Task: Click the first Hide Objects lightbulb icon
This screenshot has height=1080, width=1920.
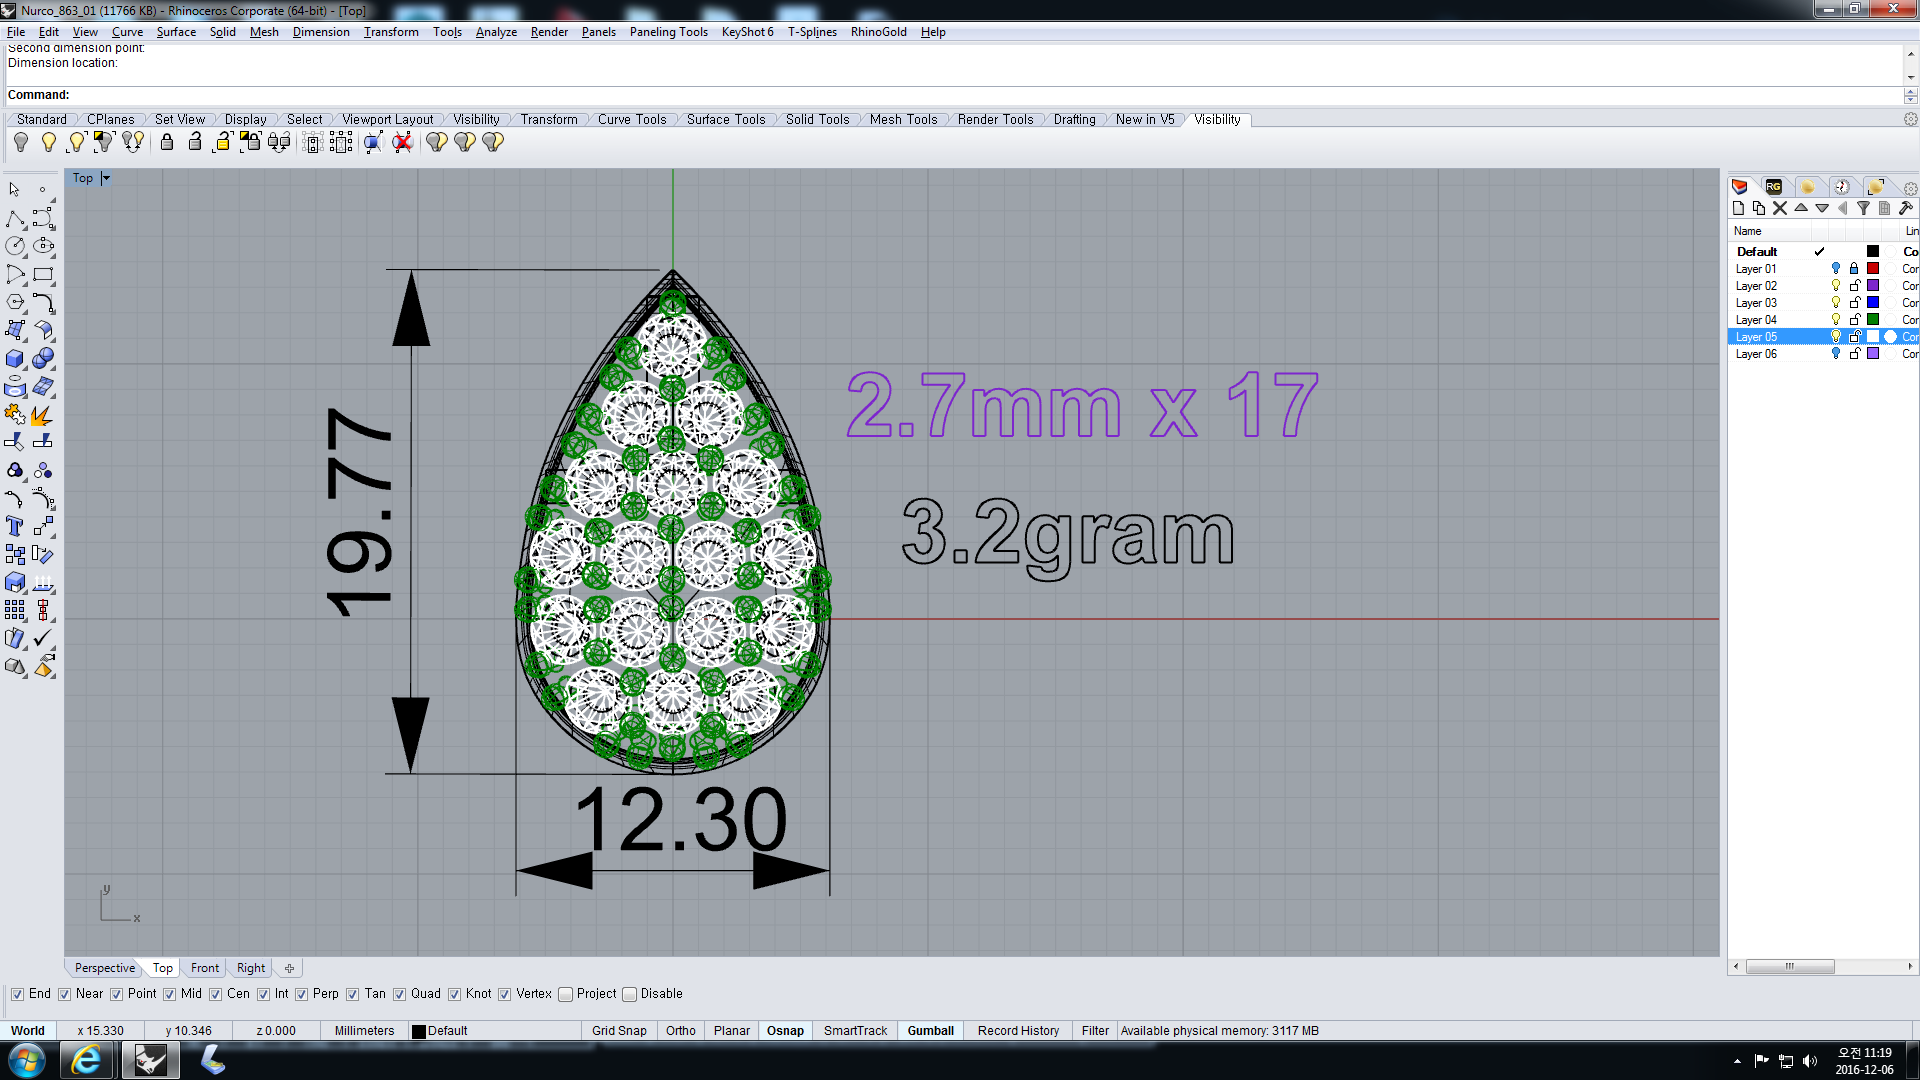Action: [21, 142]
